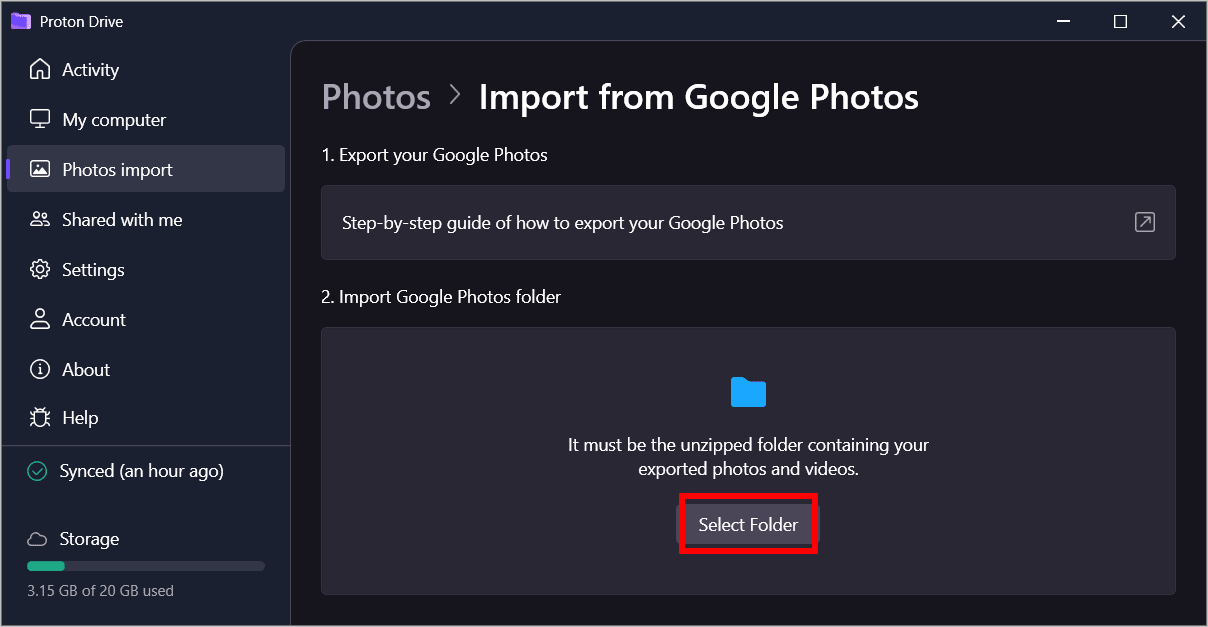Open the Help section
The width and height of the screenshot is (1208, 627).
coord(146,417)
